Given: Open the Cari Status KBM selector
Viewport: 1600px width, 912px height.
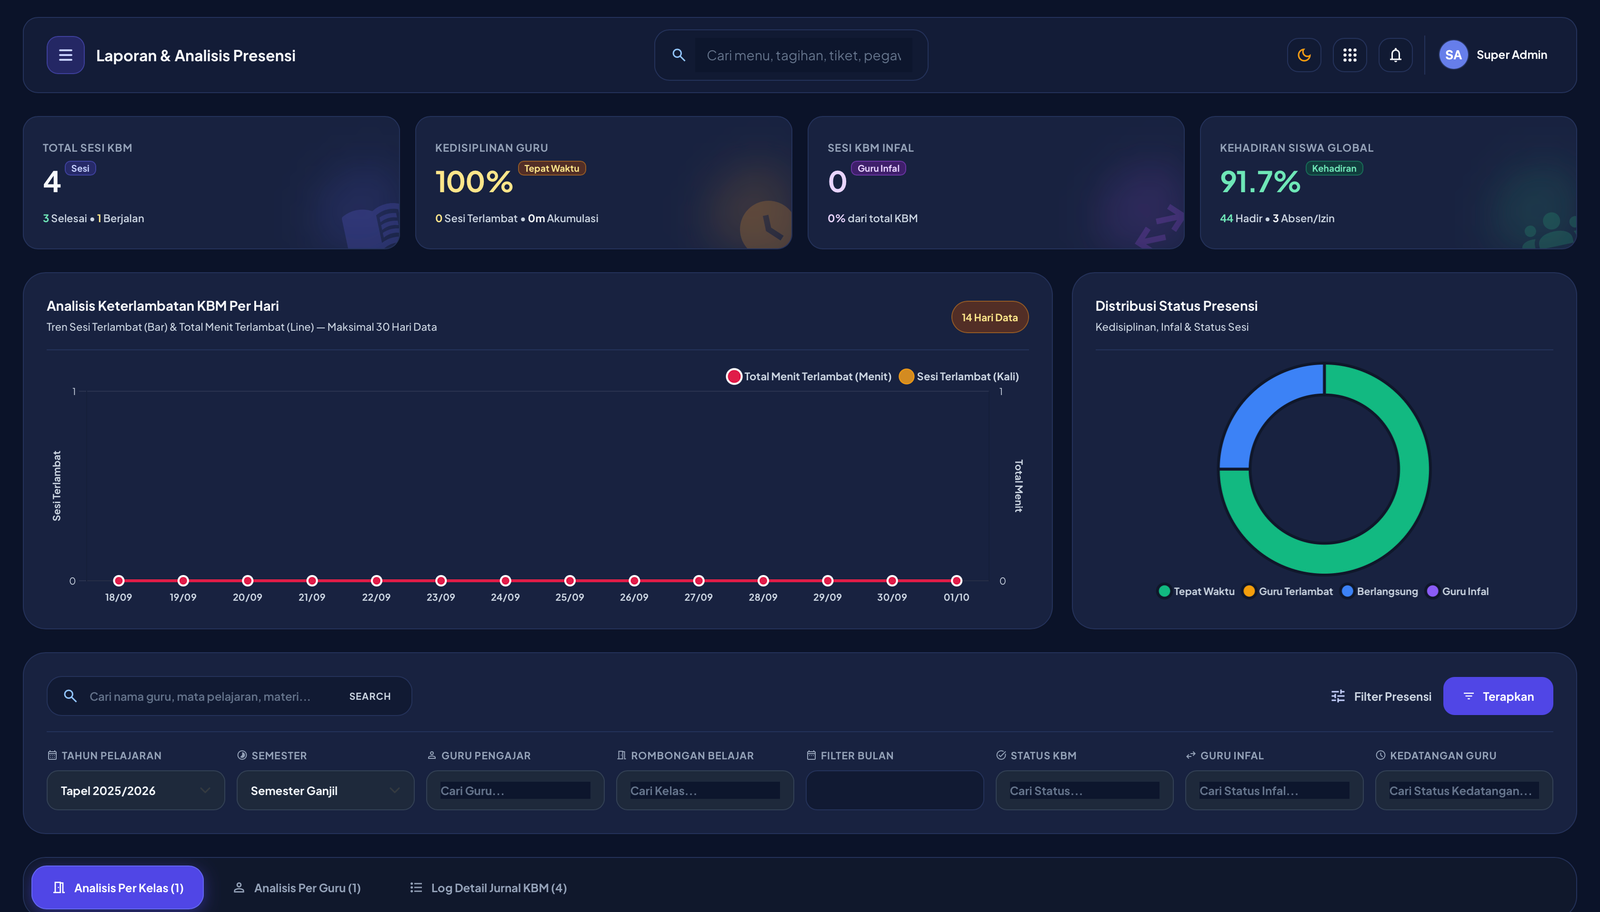Looking at the screenshot, I should click(x=1085, y=790).
